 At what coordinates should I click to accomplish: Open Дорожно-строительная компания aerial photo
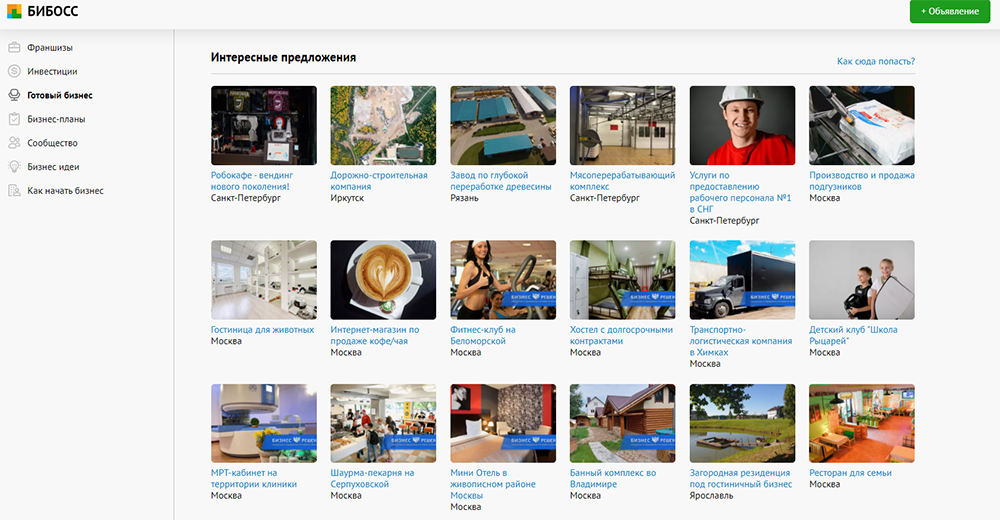(383, 126)
